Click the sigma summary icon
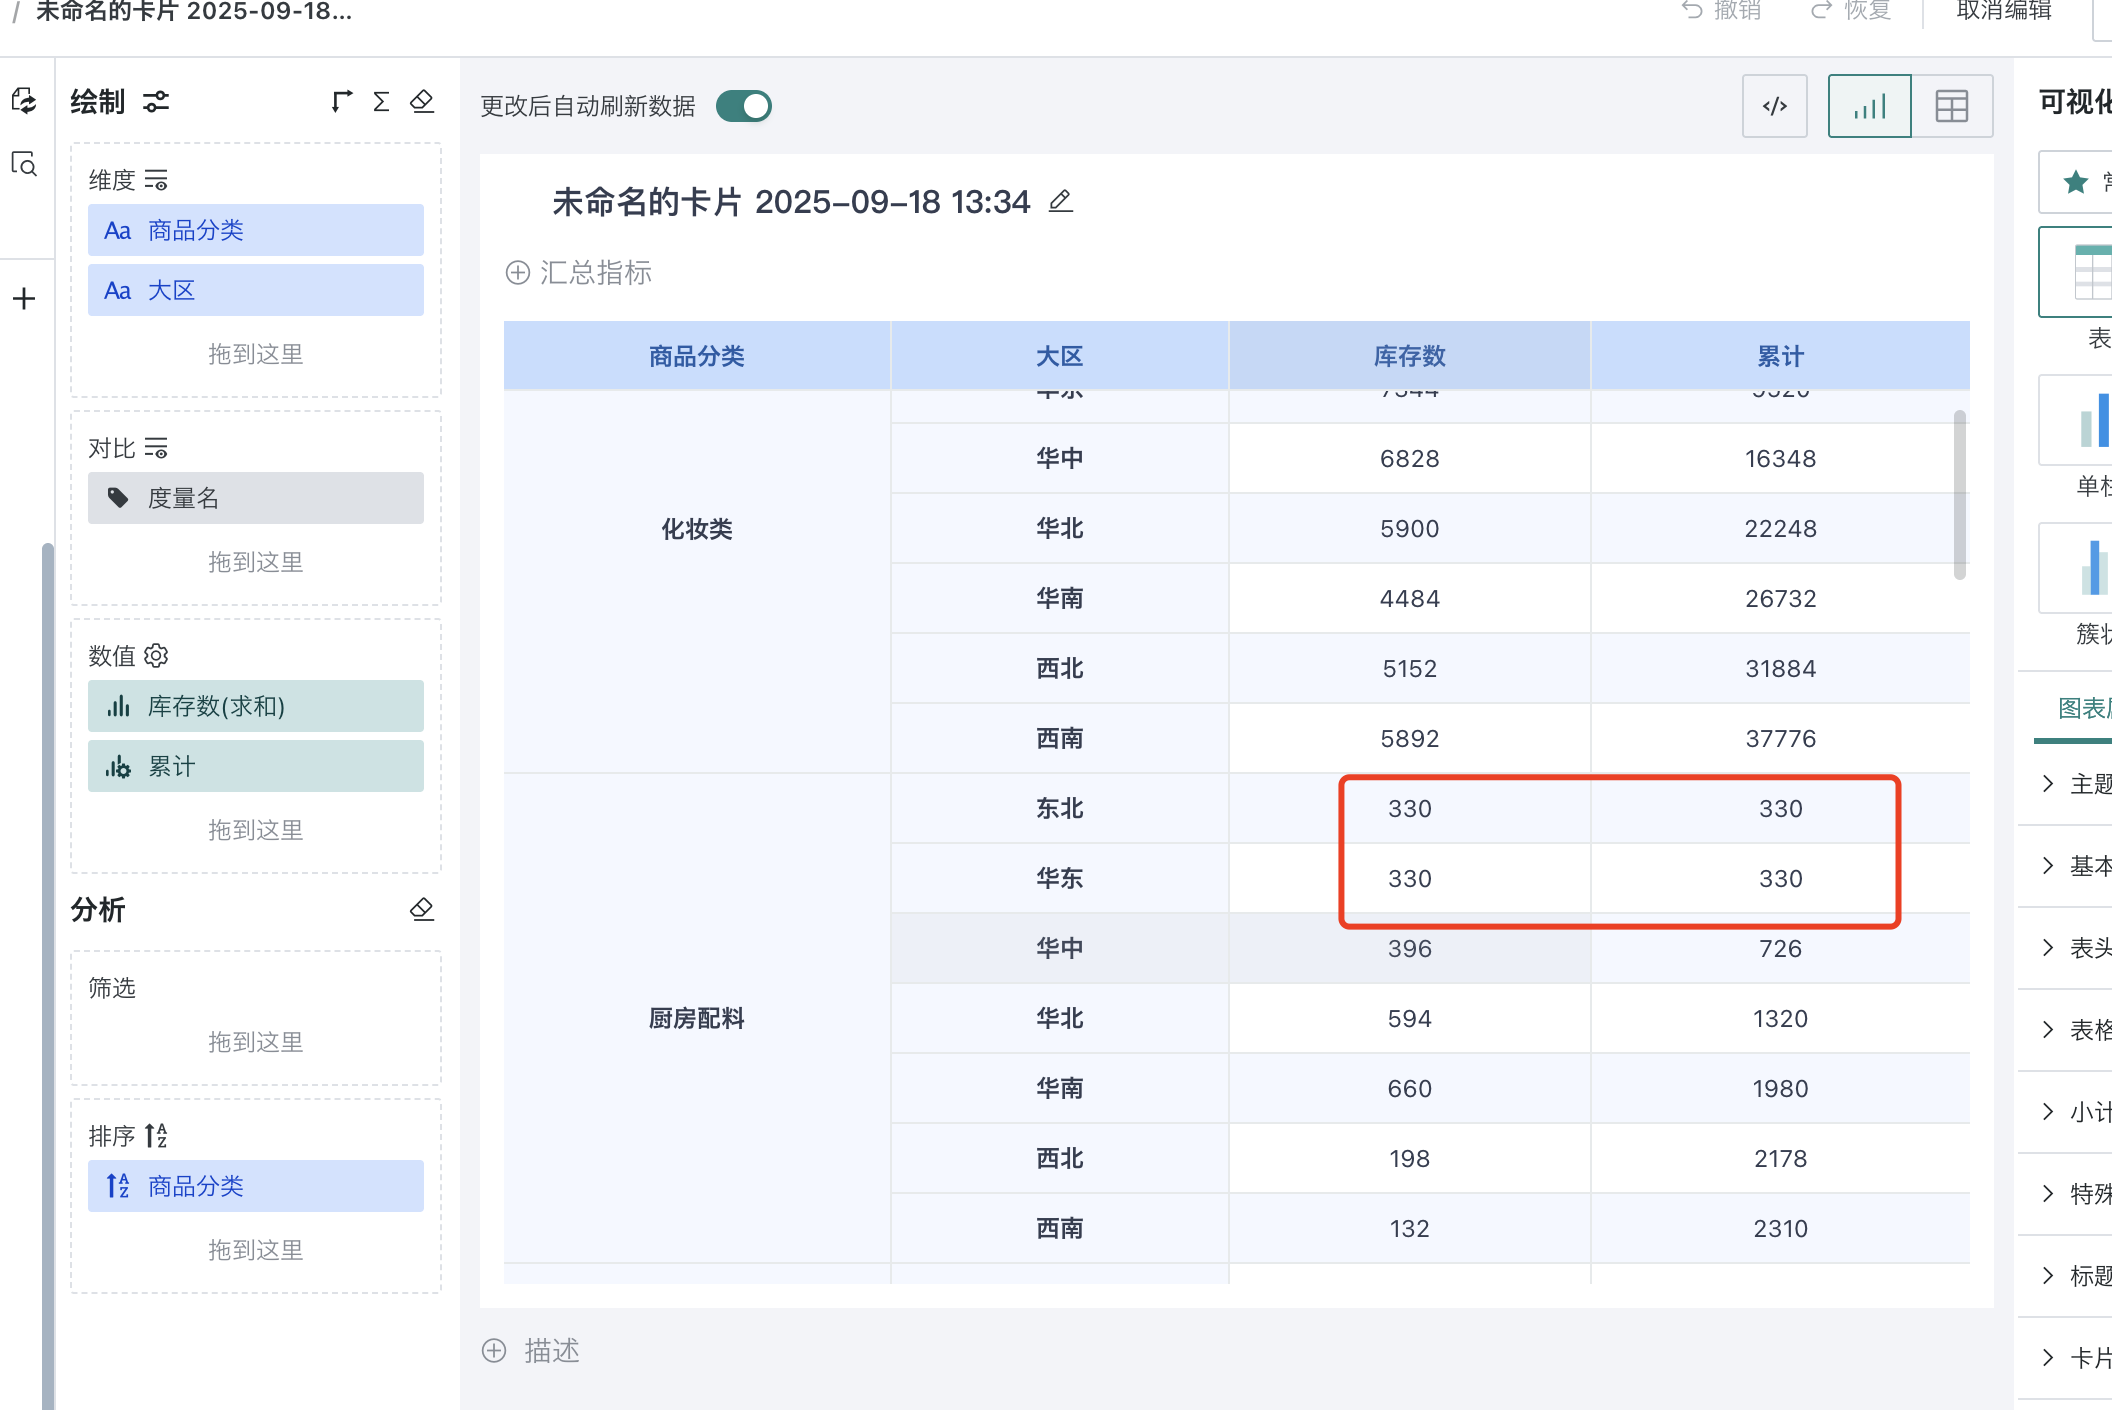 pyautogui.click(x=381, y=101)
